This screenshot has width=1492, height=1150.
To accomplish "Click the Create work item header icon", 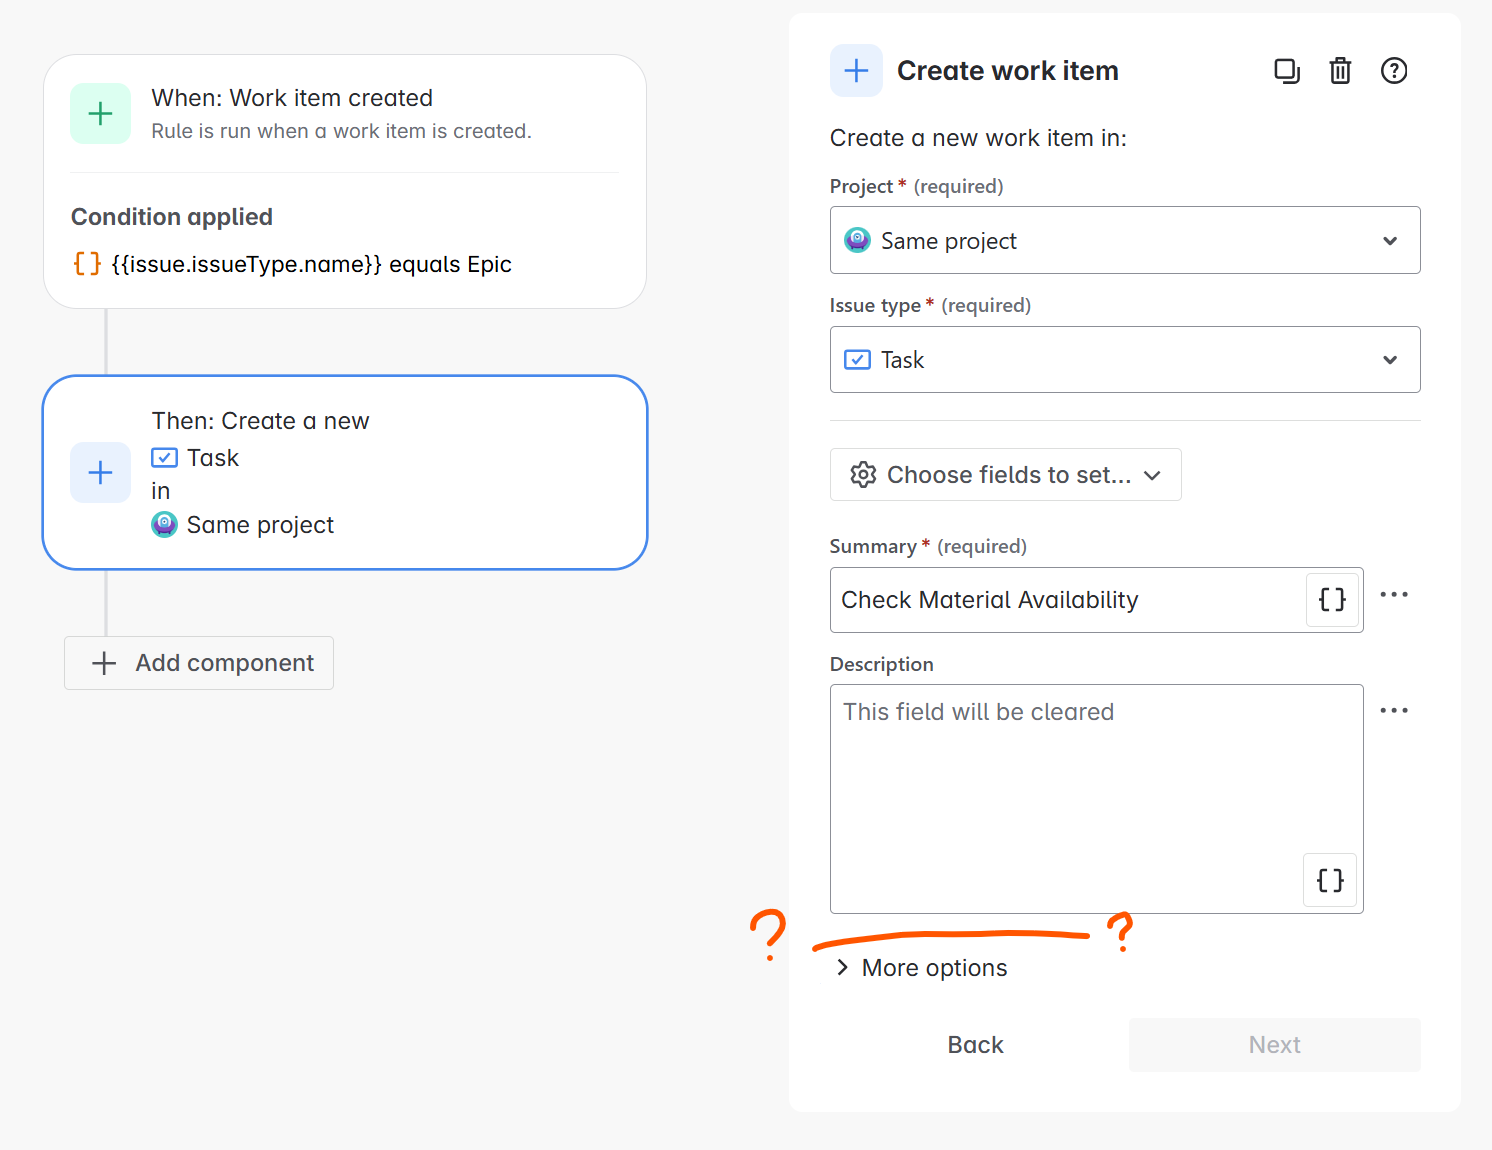I will (856, 71).
